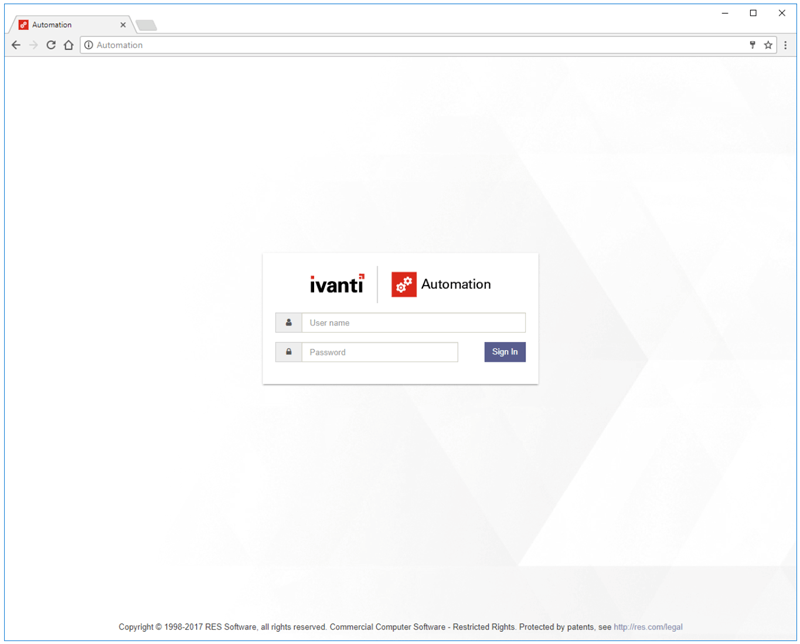Open the Chrome three-dot menu
The height and width of the screenshot is (644, 800).
[785, 45]
